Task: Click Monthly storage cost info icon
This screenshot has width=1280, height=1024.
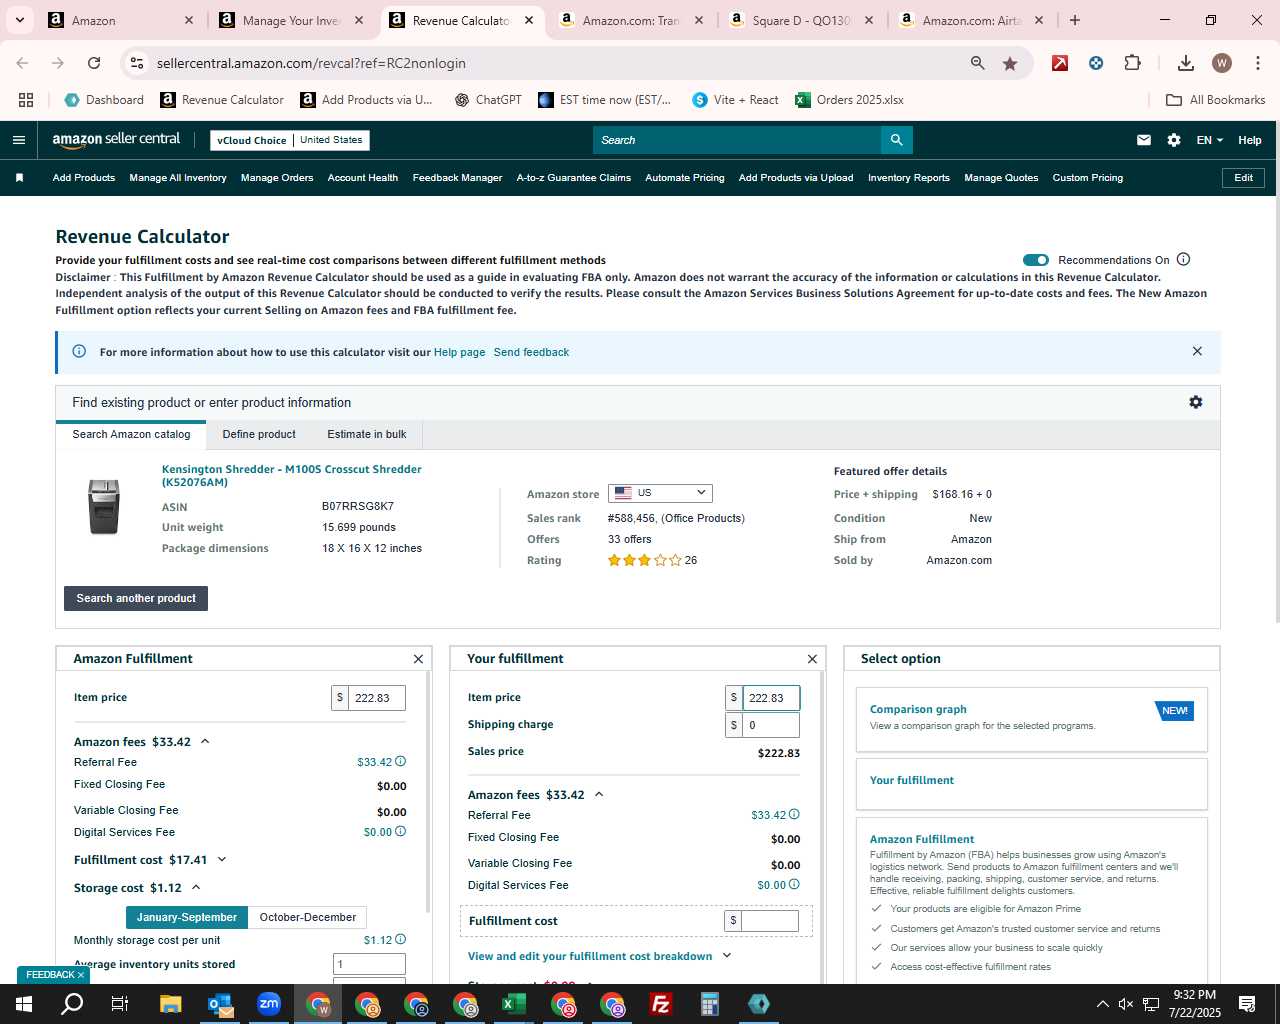Action: (x=401, y=940)
